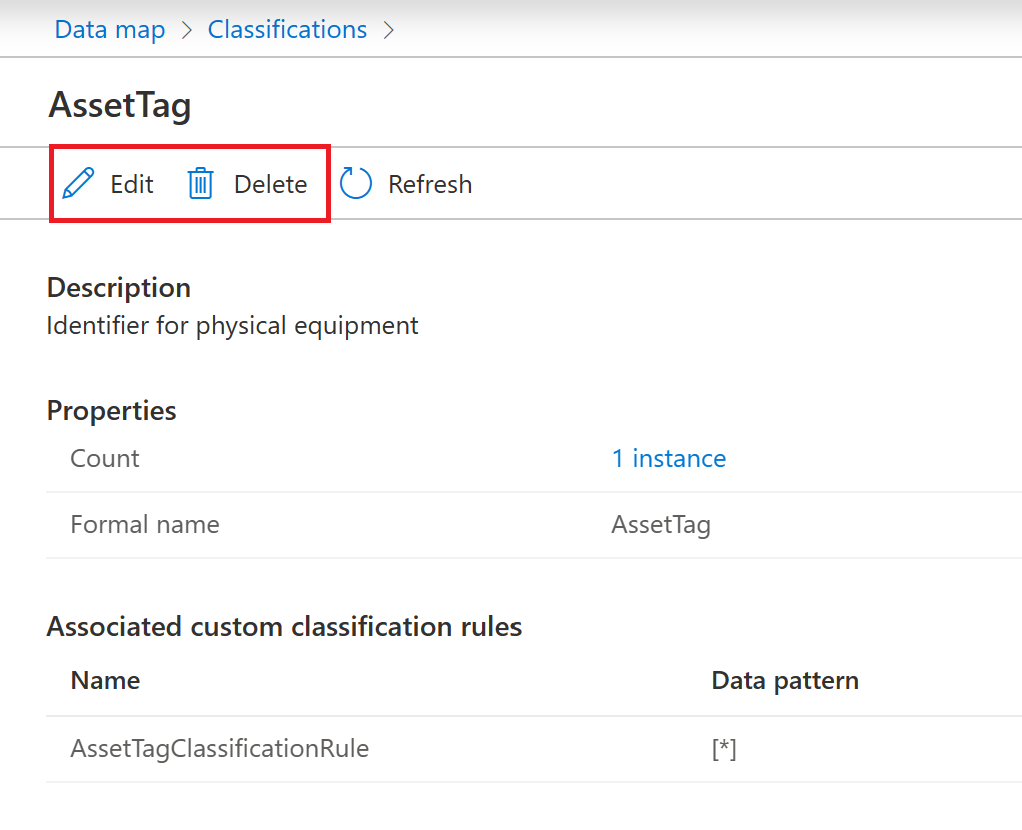This screenshot has height=830, width=1022.
Task: Click the Refresh circular arrow icon
Action: point(355,183)
